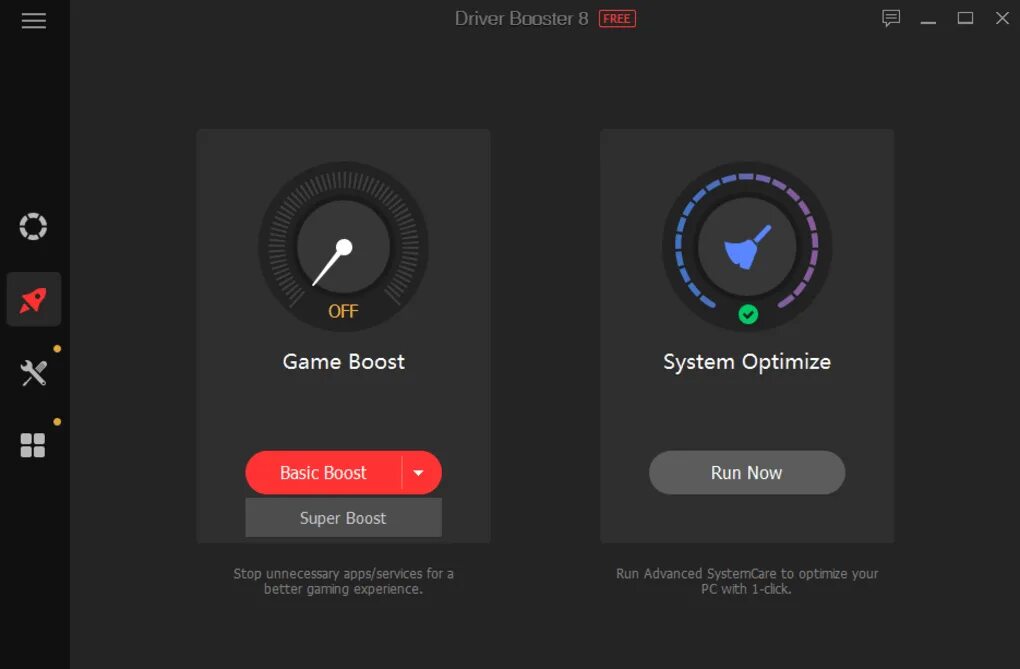
Task: Open the feedback chat icon
Action: pyautogui.click(x=891, y=18)
